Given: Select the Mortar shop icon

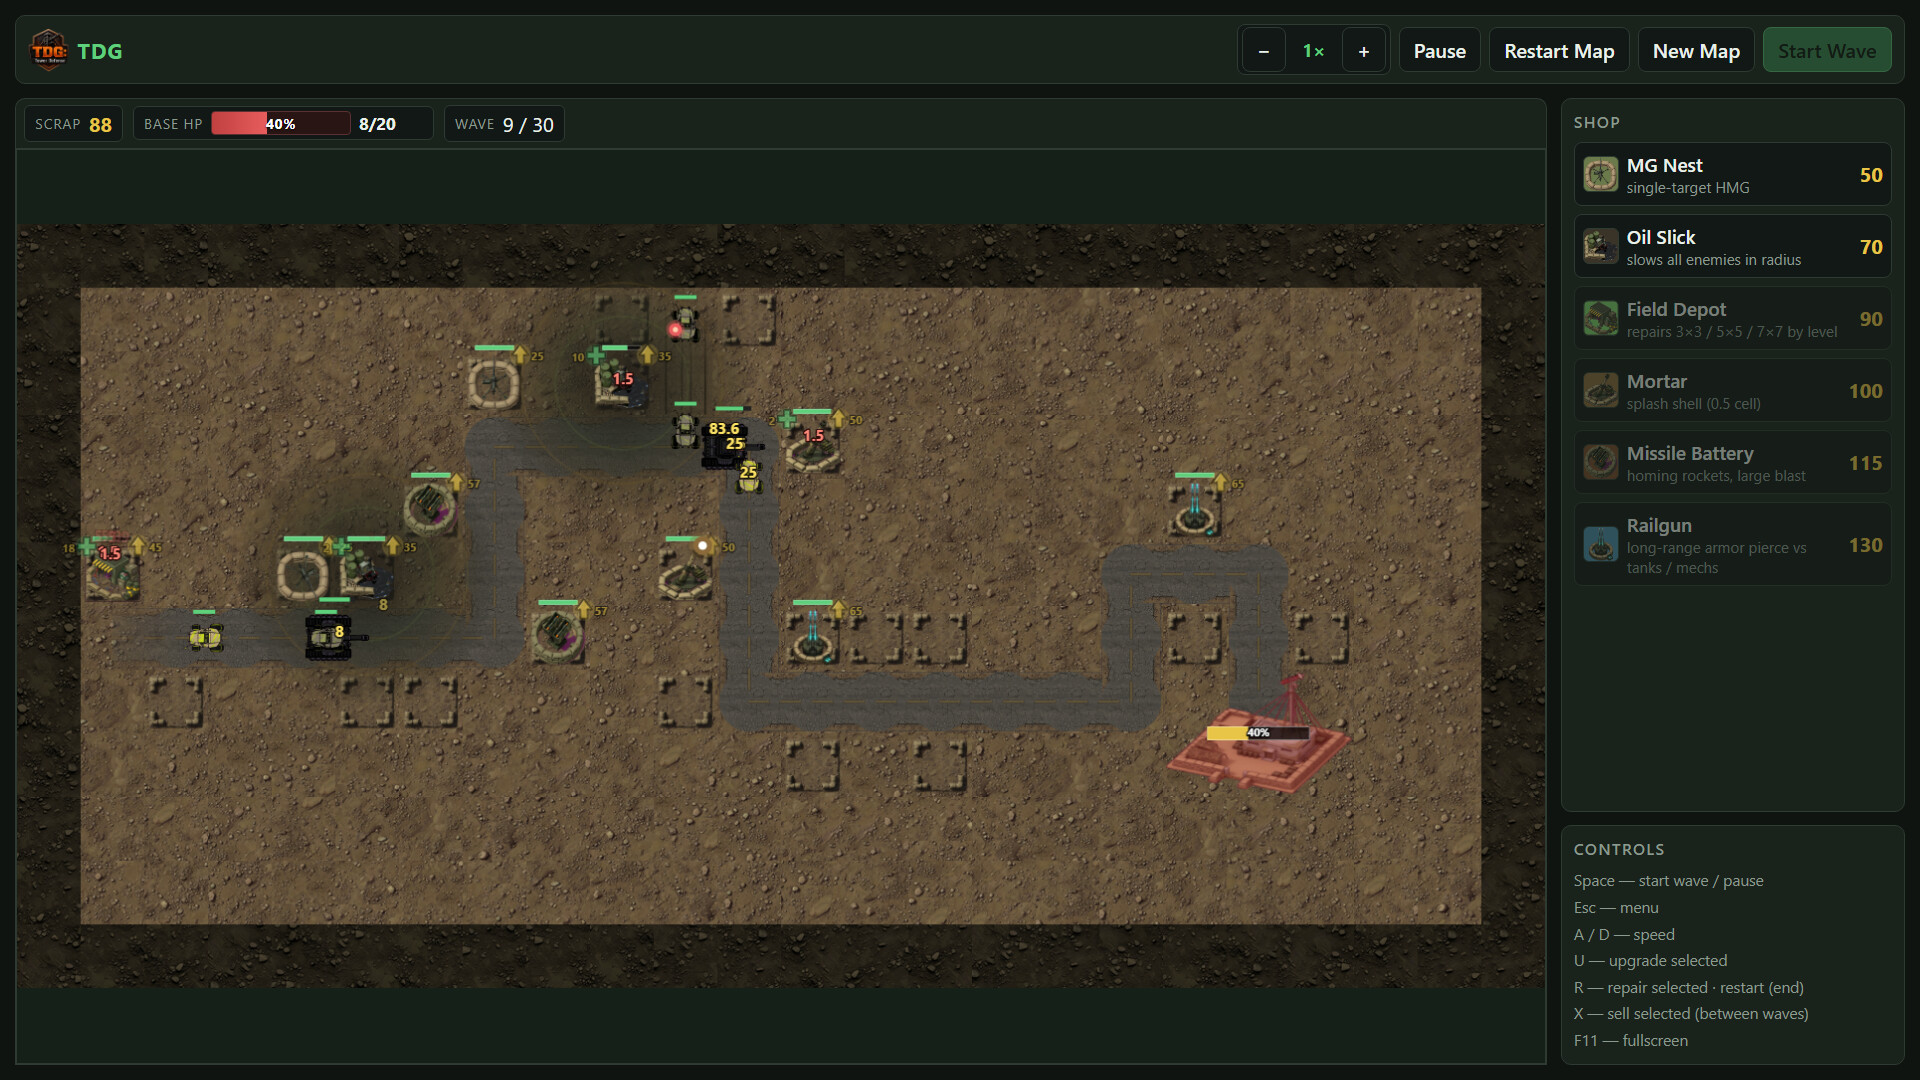Looking at the screenshot, I should (1600, 391).
